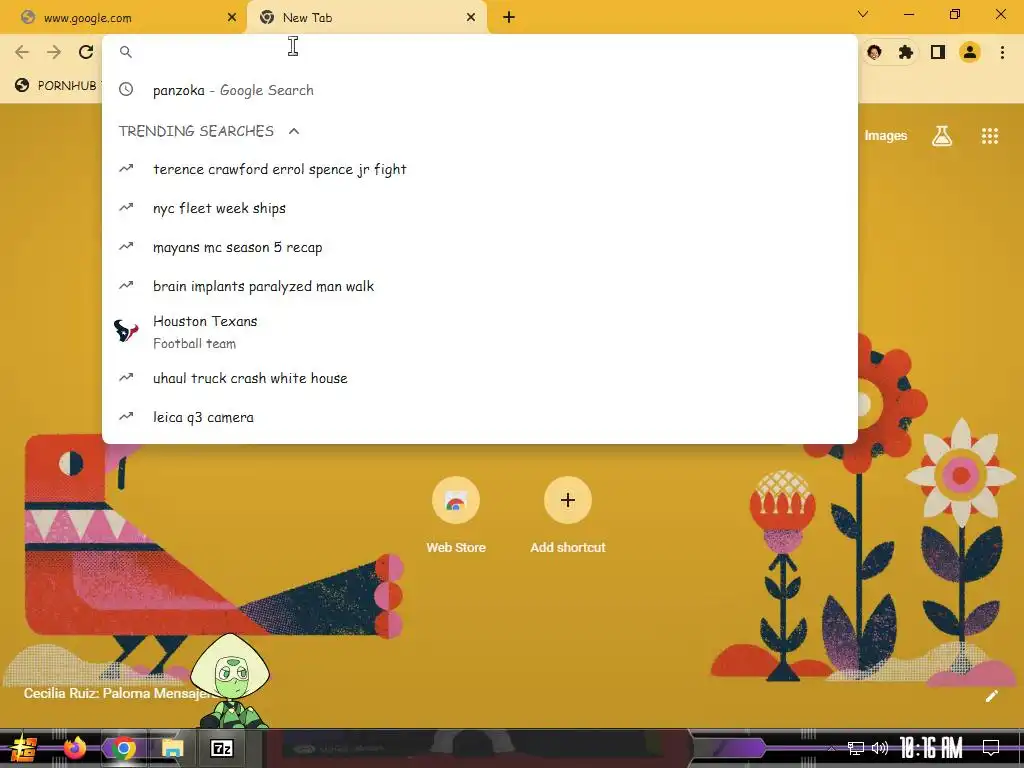Open the Start menu on taskbar
Image resolution: width=1024 pixels, height=768 pixels.
tap(24, 748)
